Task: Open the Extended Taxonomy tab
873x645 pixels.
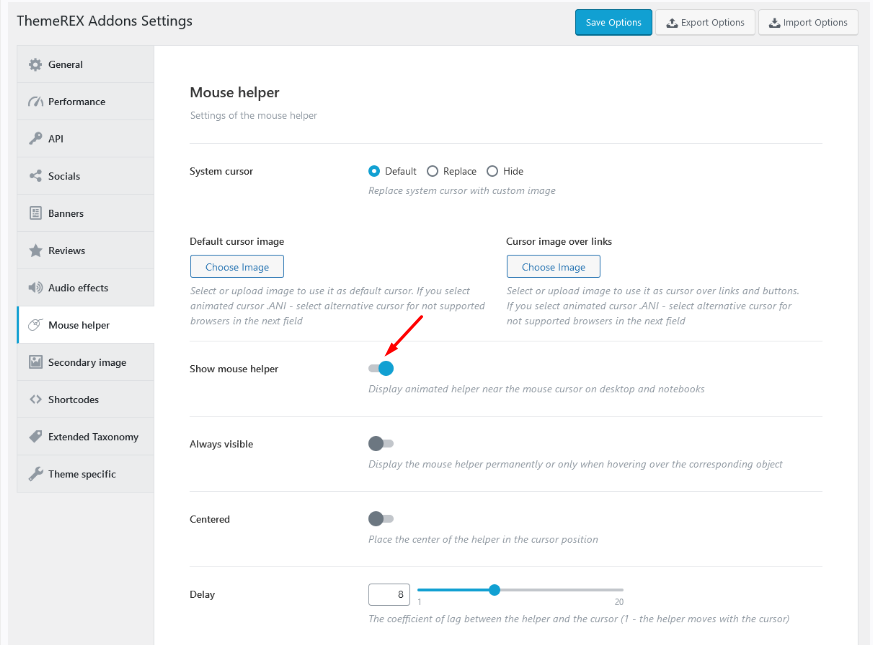Action: (x=86, y=437)
